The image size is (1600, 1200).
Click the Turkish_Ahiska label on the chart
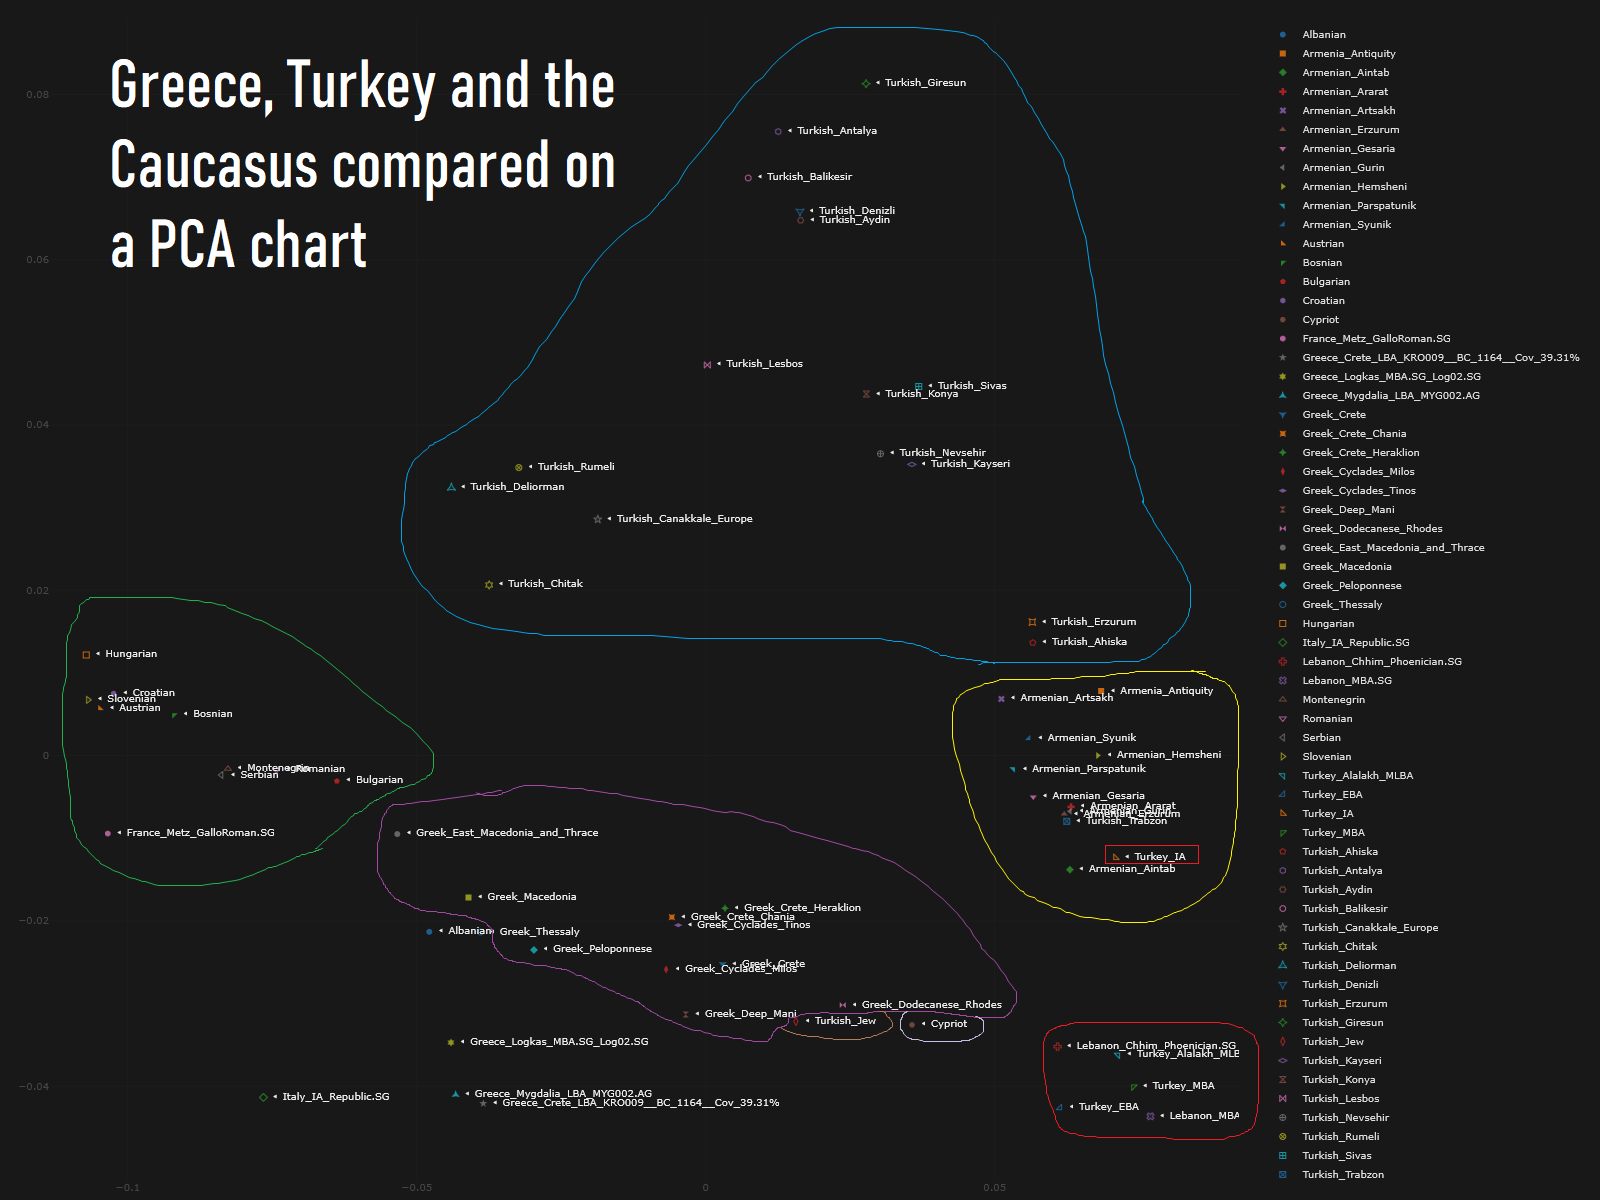pos(1089,642)
